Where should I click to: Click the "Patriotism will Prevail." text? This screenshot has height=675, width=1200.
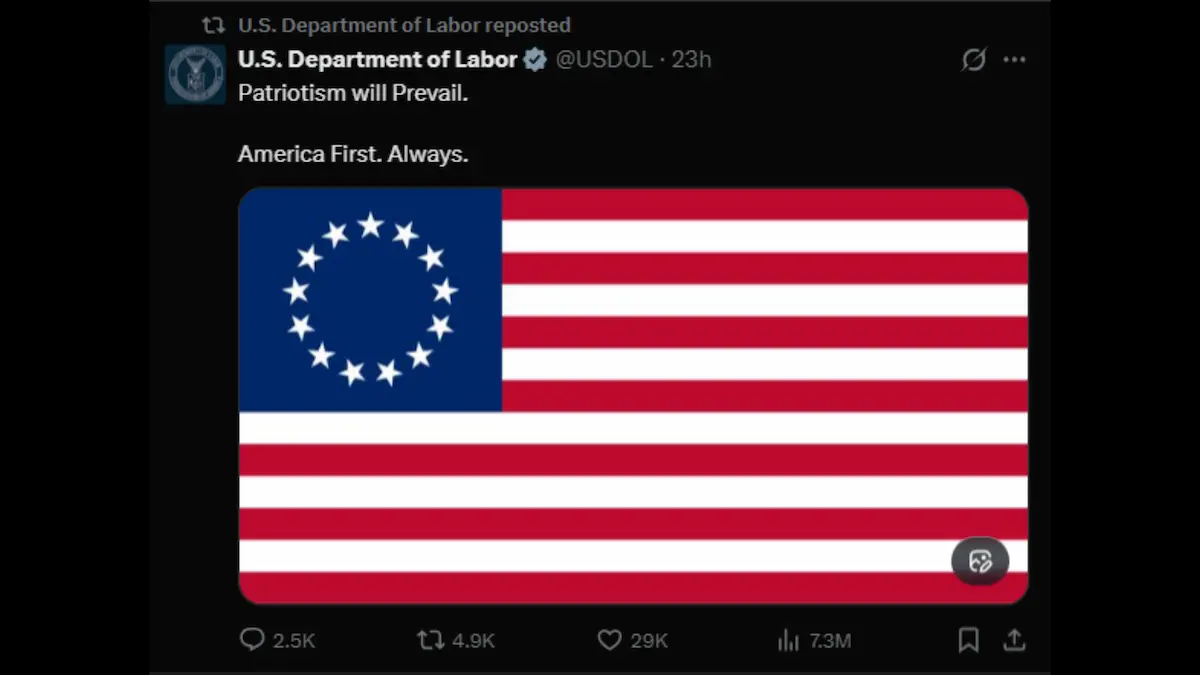click(x=353, y=93)
